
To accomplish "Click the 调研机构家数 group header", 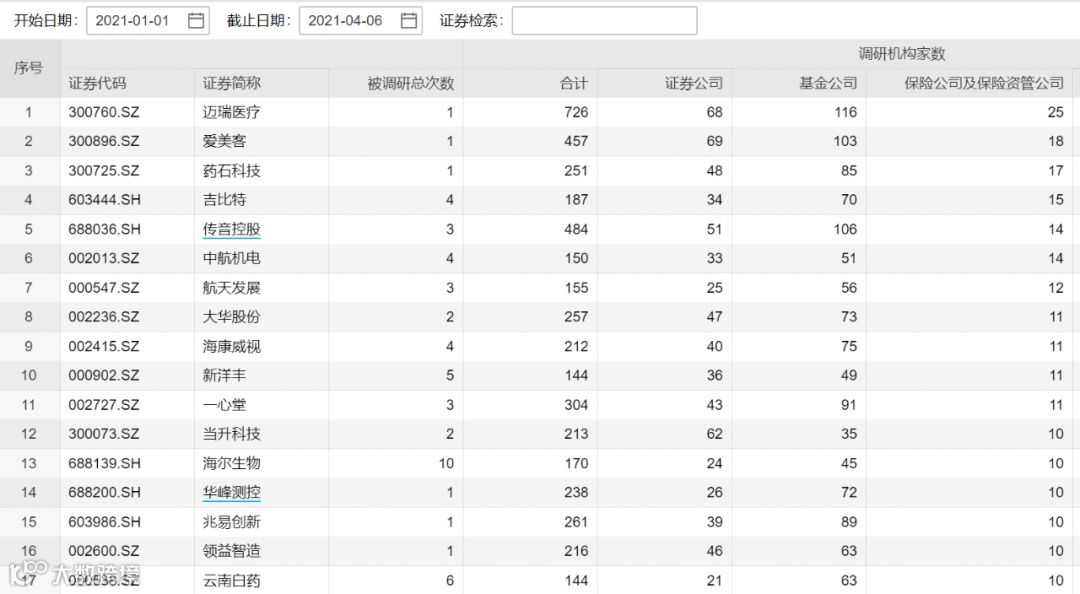I will pos(902,54).
